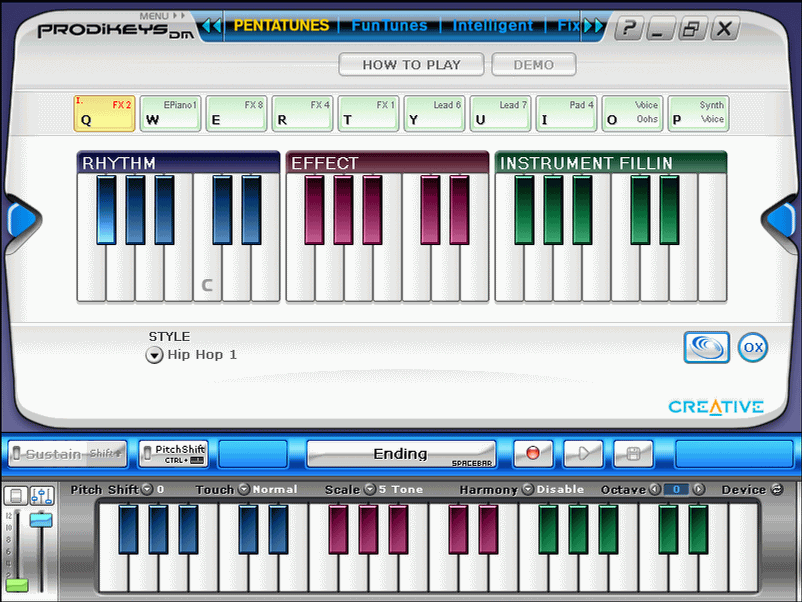
Task: Play the first blue black key on bottom keyboard
Action: (x=128, y=529)
